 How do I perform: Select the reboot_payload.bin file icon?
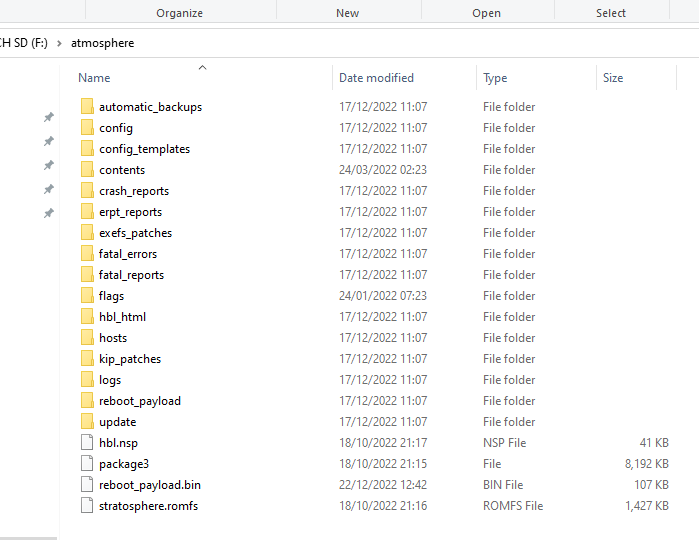click(87, 484)
